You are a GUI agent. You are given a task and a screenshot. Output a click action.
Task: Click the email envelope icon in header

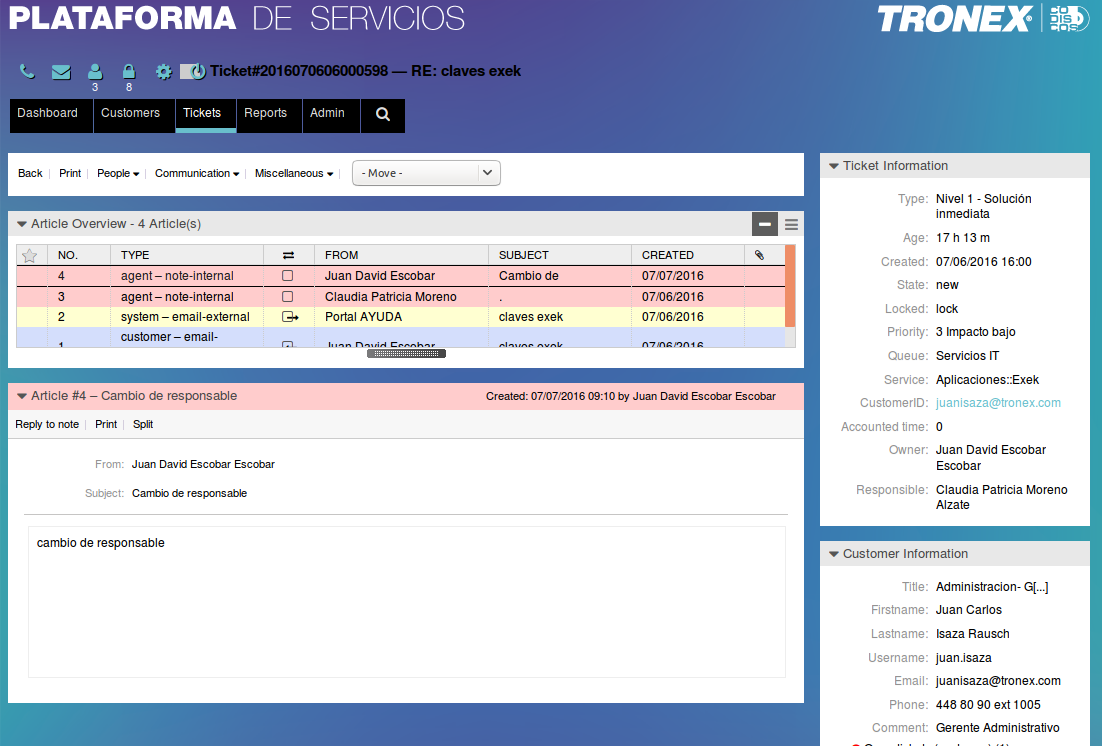click(x=61, y=72)
